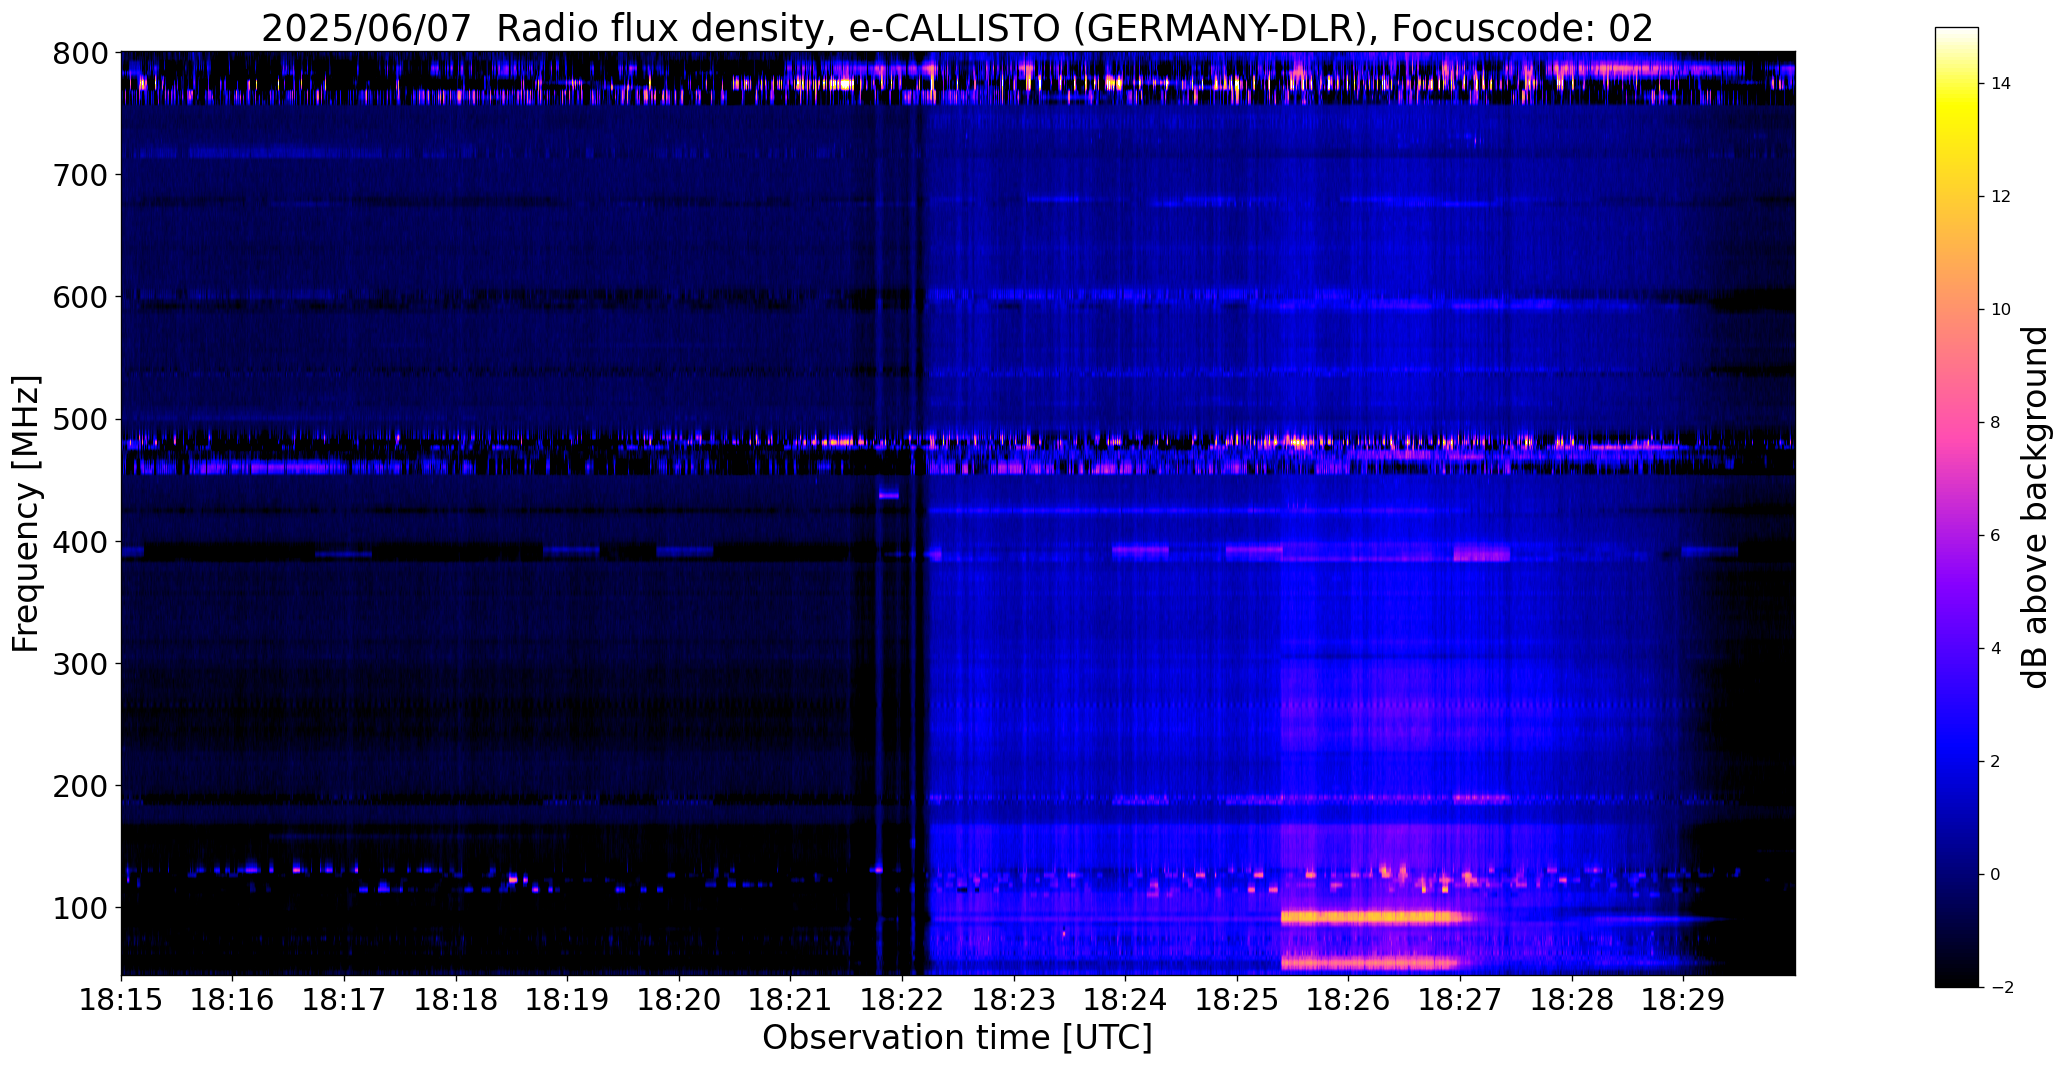Image resolution: width=2066 pixels, height=1067 pixels.
Task: Click the 18:19 time tick label
Action: [x=568, y=1000]
